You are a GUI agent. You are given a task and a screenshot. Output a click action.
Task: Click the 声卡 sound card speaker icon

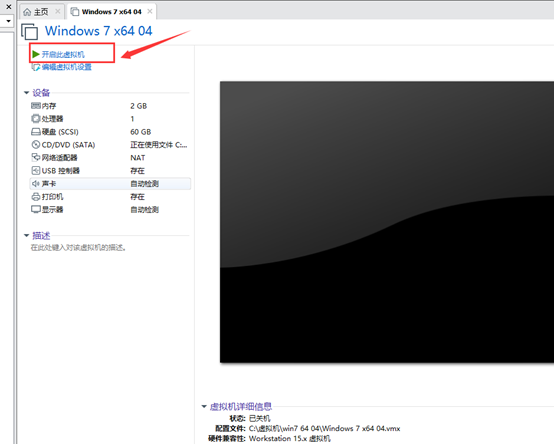(x=35, y=184)
